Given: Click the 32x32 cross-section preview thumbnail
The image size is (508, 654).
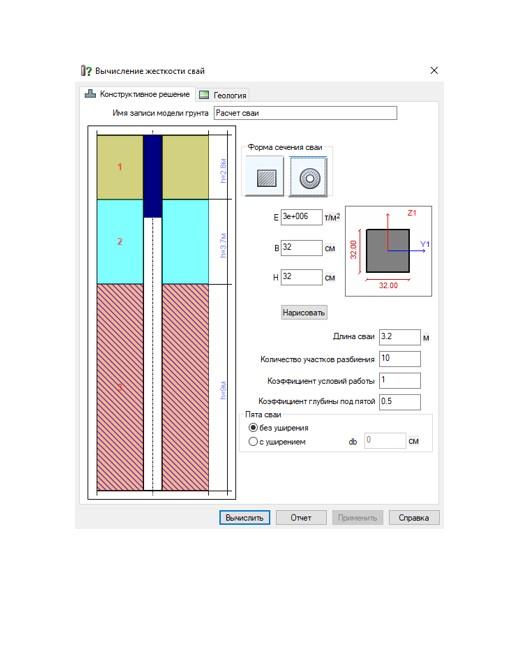Looking at the screenshot, I should (388, 251).
